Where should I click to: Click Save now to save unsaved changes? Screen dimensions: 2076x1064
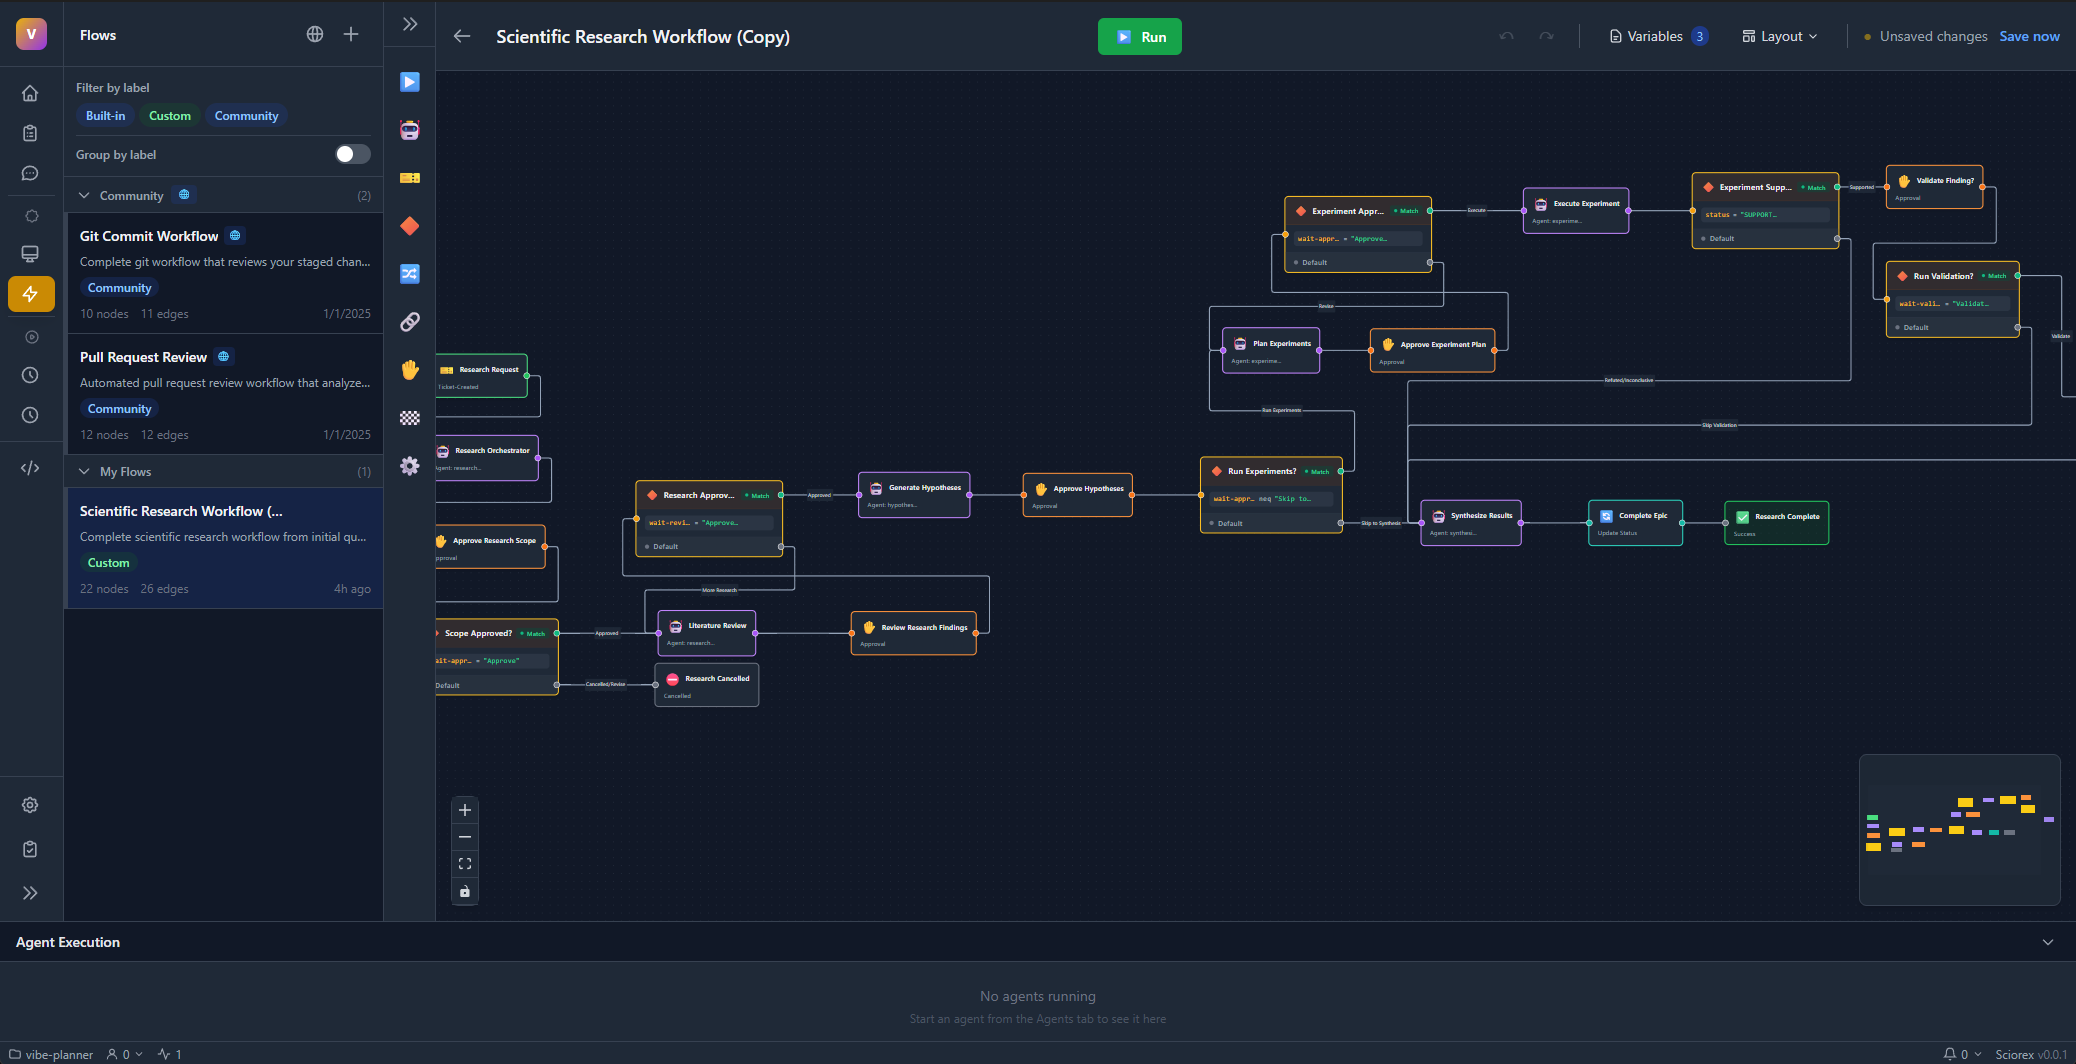click(2029, 36)
